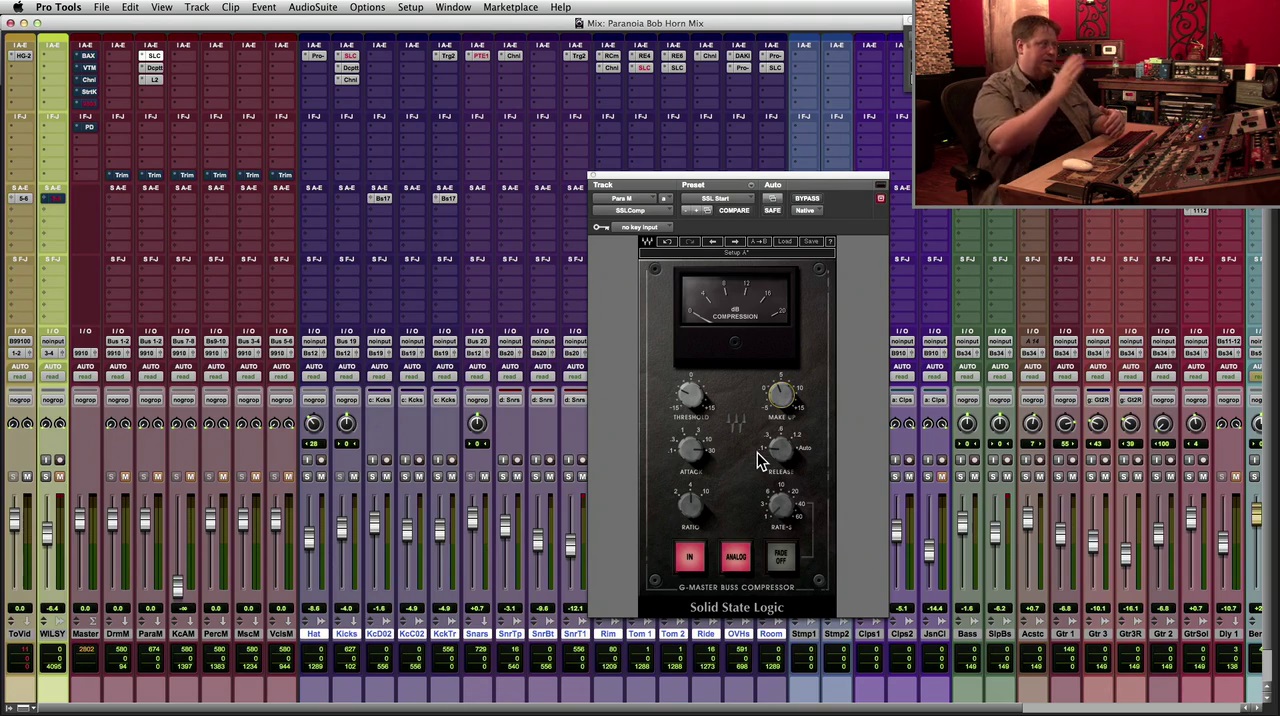Click the Ratio knob on compressor
This screenshot has width=1280, height=716.
pyautogui.click(x=691, y=506)
